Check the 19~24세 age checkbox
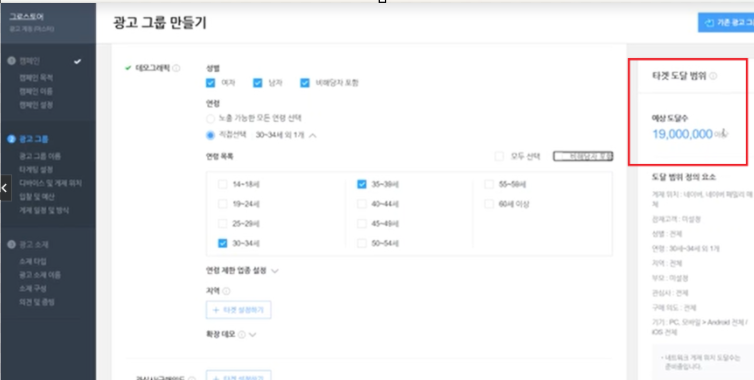This screenshot has width=754, height=380. [222, 204]
